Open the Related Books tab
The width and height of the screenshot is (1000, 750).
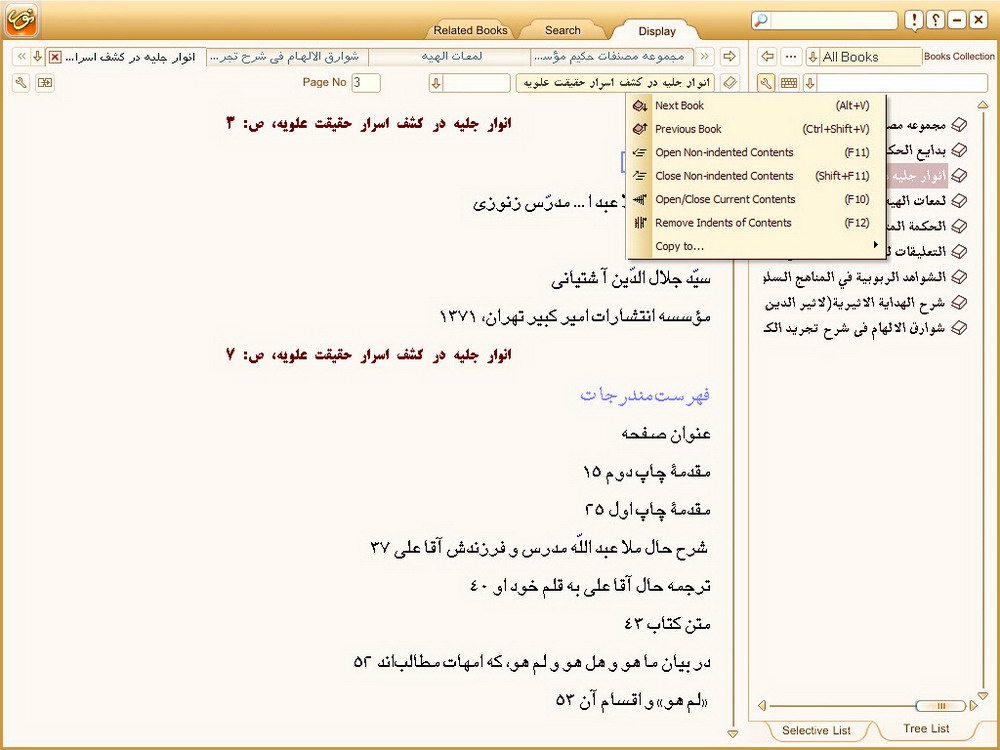[471, 30]
